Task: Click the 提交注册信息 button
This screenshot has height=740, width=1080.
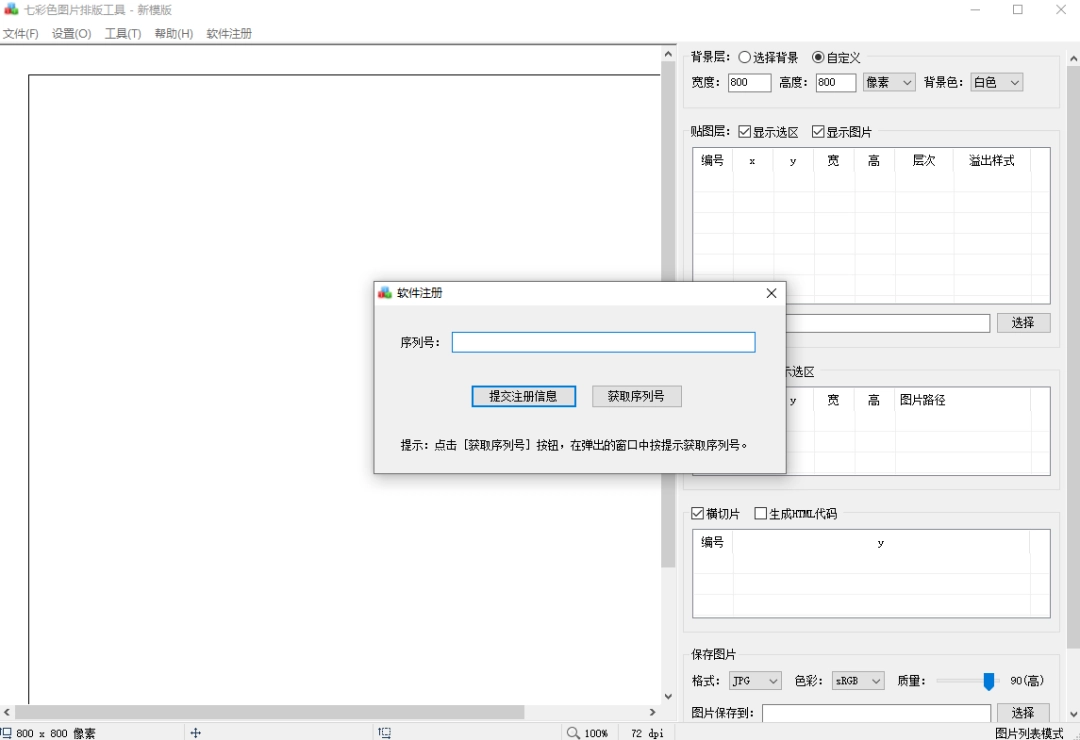Action: 523,396
